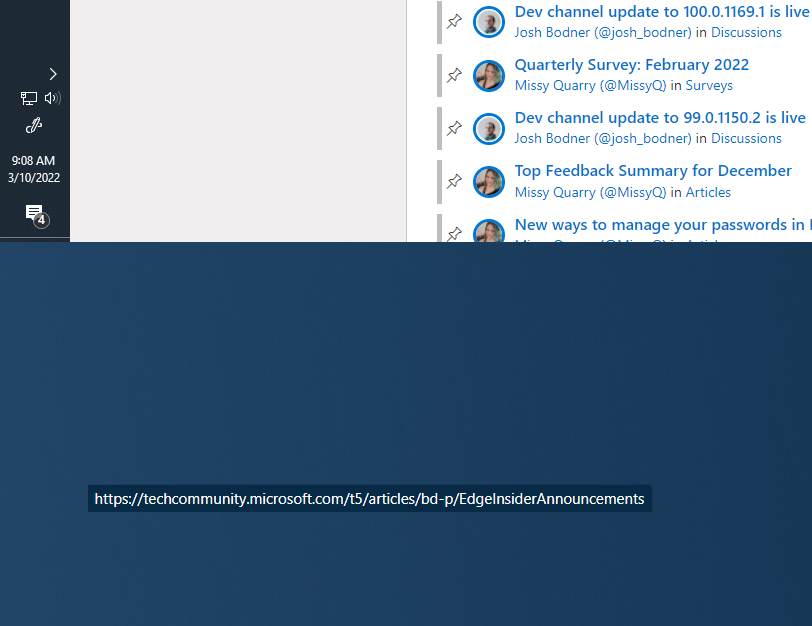Open the Surveys category link
The height and width of the screenshot is (626, 812).
709,85
